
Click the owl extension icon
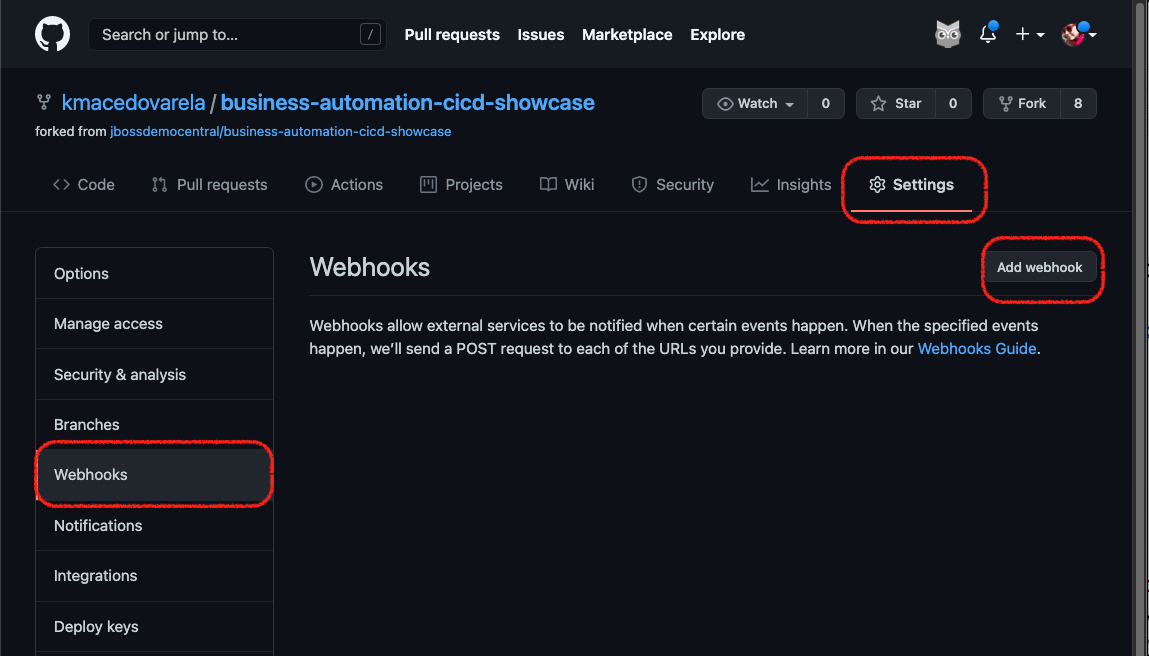[x=947, y=34]
